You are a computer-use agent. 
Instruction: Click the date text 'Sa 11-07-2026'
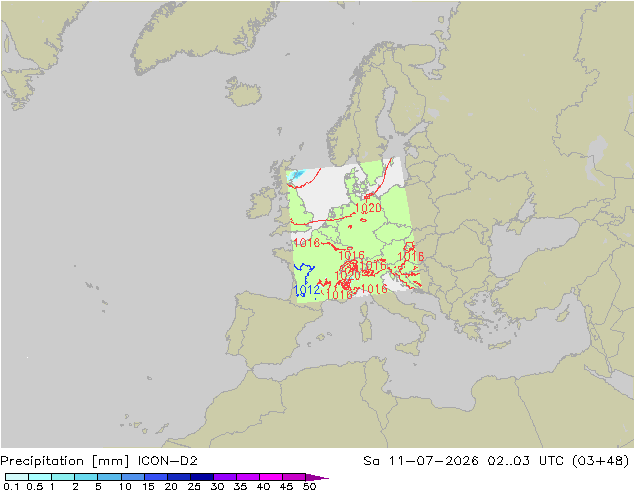click(x=421, y=461)
